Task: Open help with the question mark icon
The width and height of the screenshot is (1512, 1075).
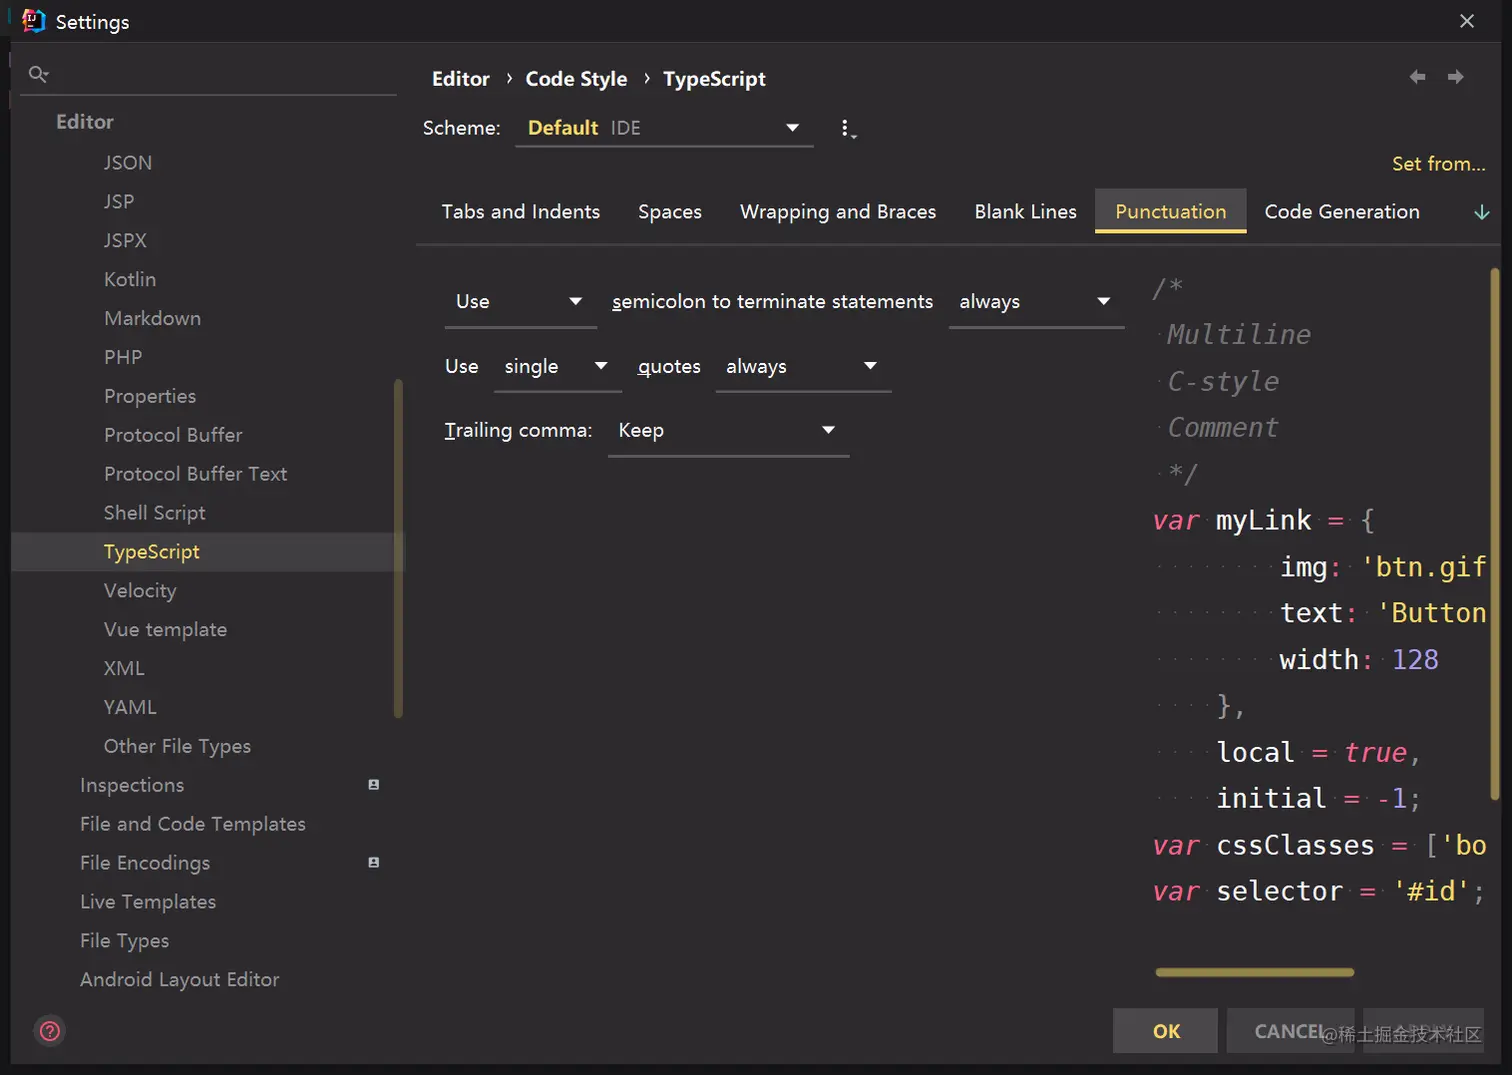Action: point(50,1031)
